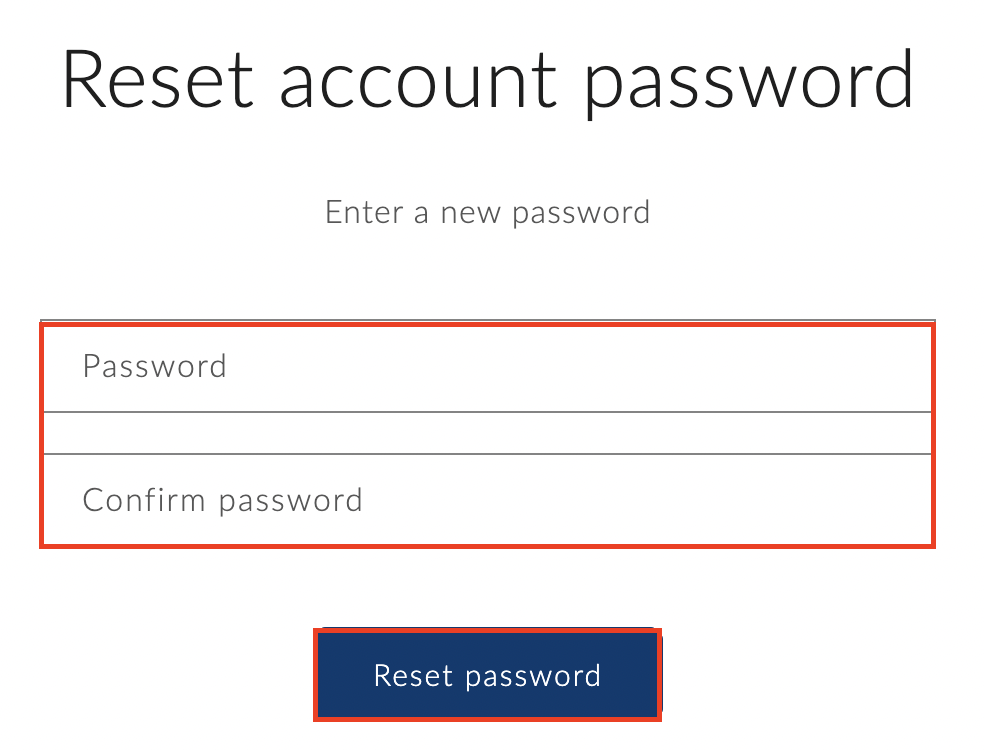Screen dimensions: 984x750
Task: Click the word 'Reset' in the page heading
Action: pos(160,80)
